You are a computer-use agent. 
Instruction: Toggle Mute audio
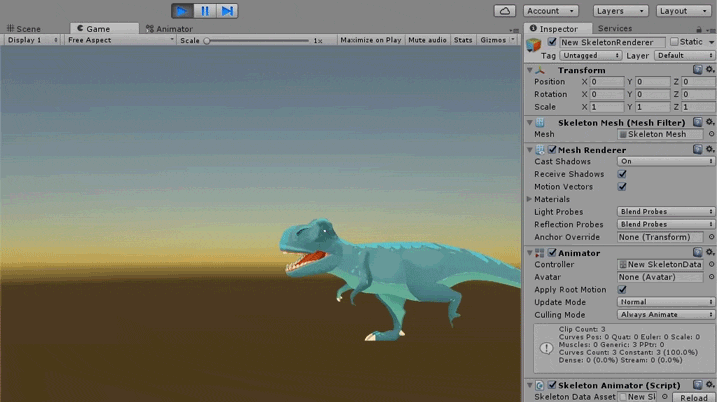pyautogui.click(x=427, y=40)
